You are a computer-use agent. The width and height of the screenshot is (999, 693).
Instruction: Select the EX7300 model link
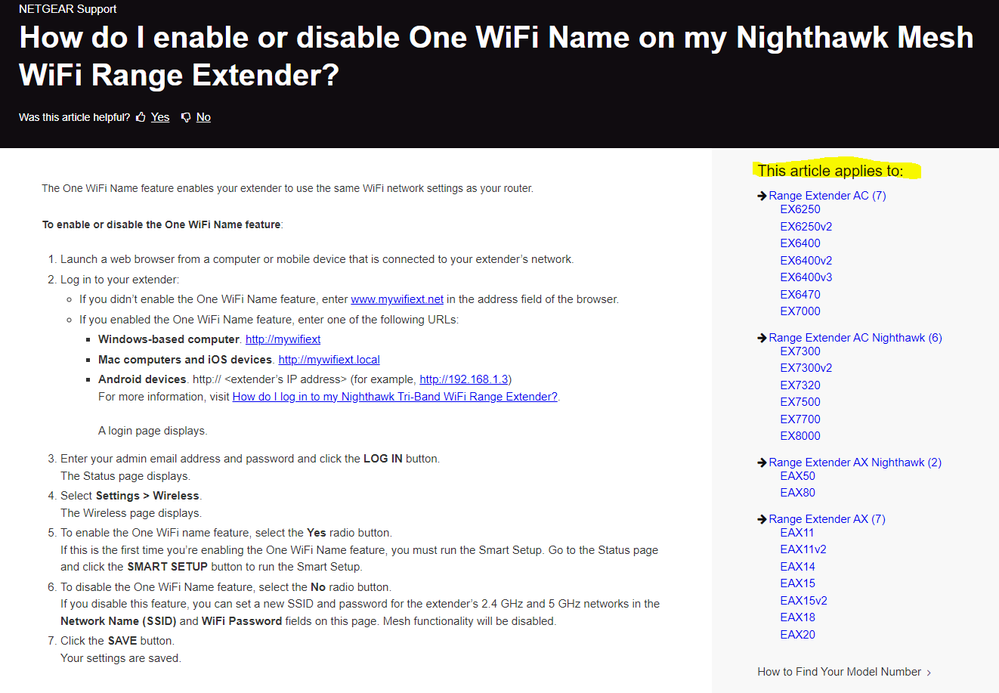[x=800, y=352]
